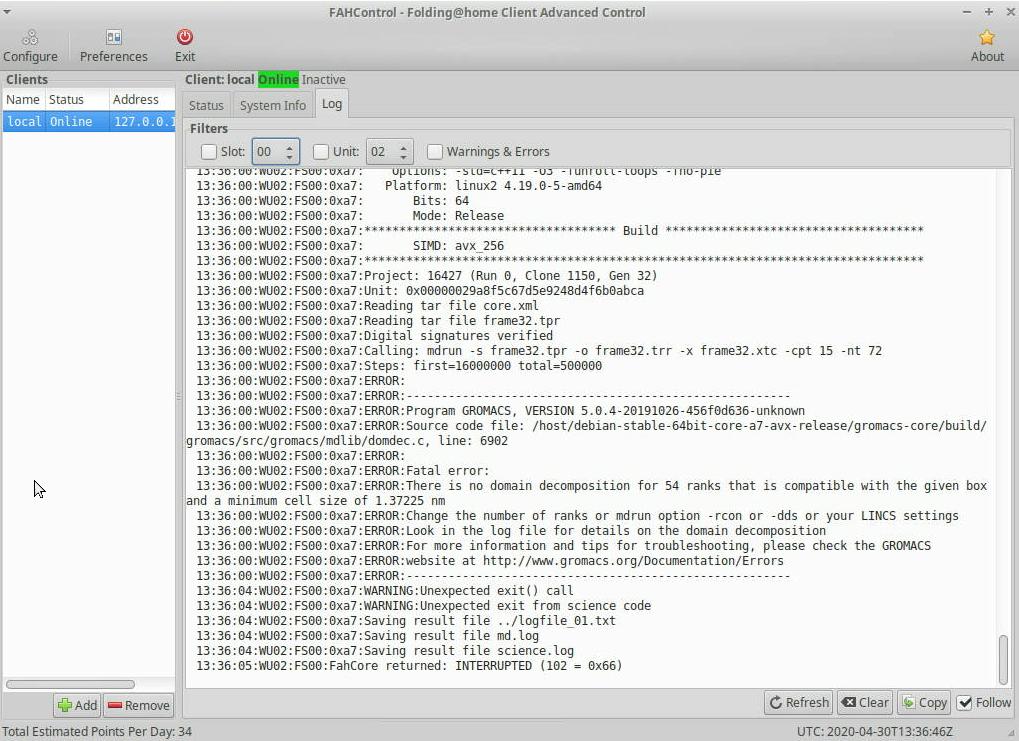Click the 'Reading tar file frame32.tpr' line
The height and width of the screenshot is (741, 1019).
pos(378,320)
